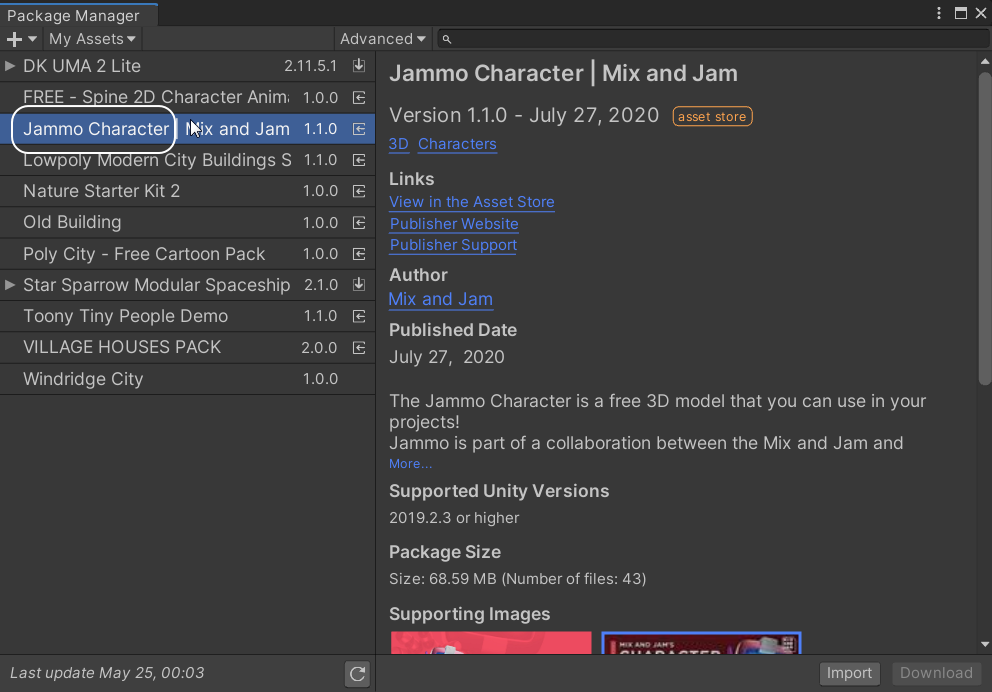This screenshot has width=992, height=692.
Task: Click the import icon in Jammo Character row
Action: (x=359, y=128)
